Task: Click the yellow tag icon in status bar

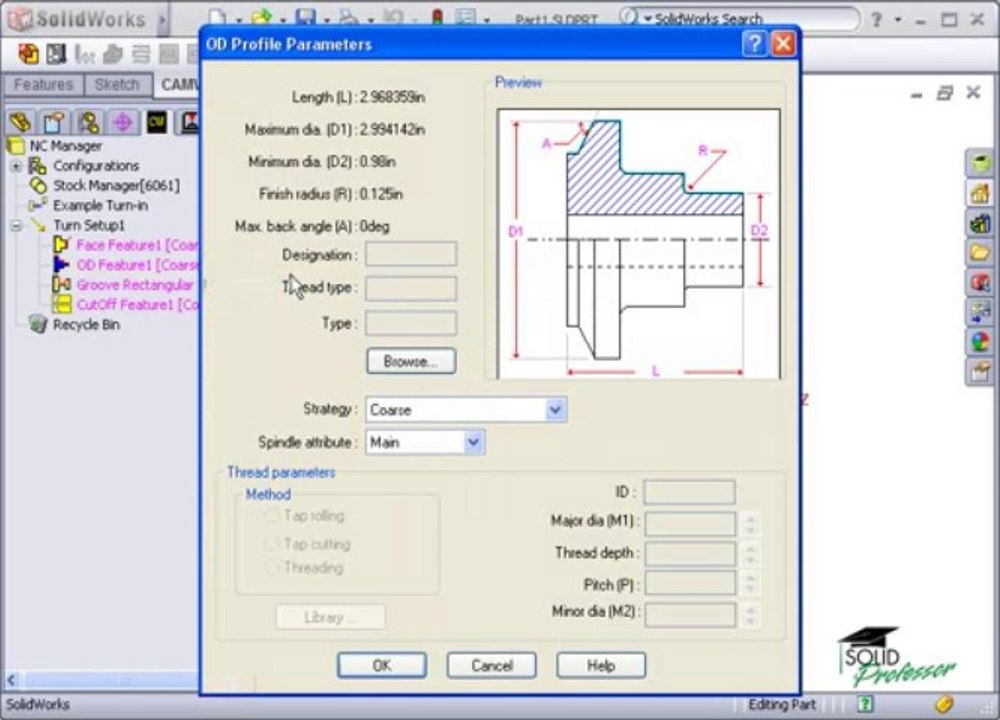Action: (x=944, y=704)
